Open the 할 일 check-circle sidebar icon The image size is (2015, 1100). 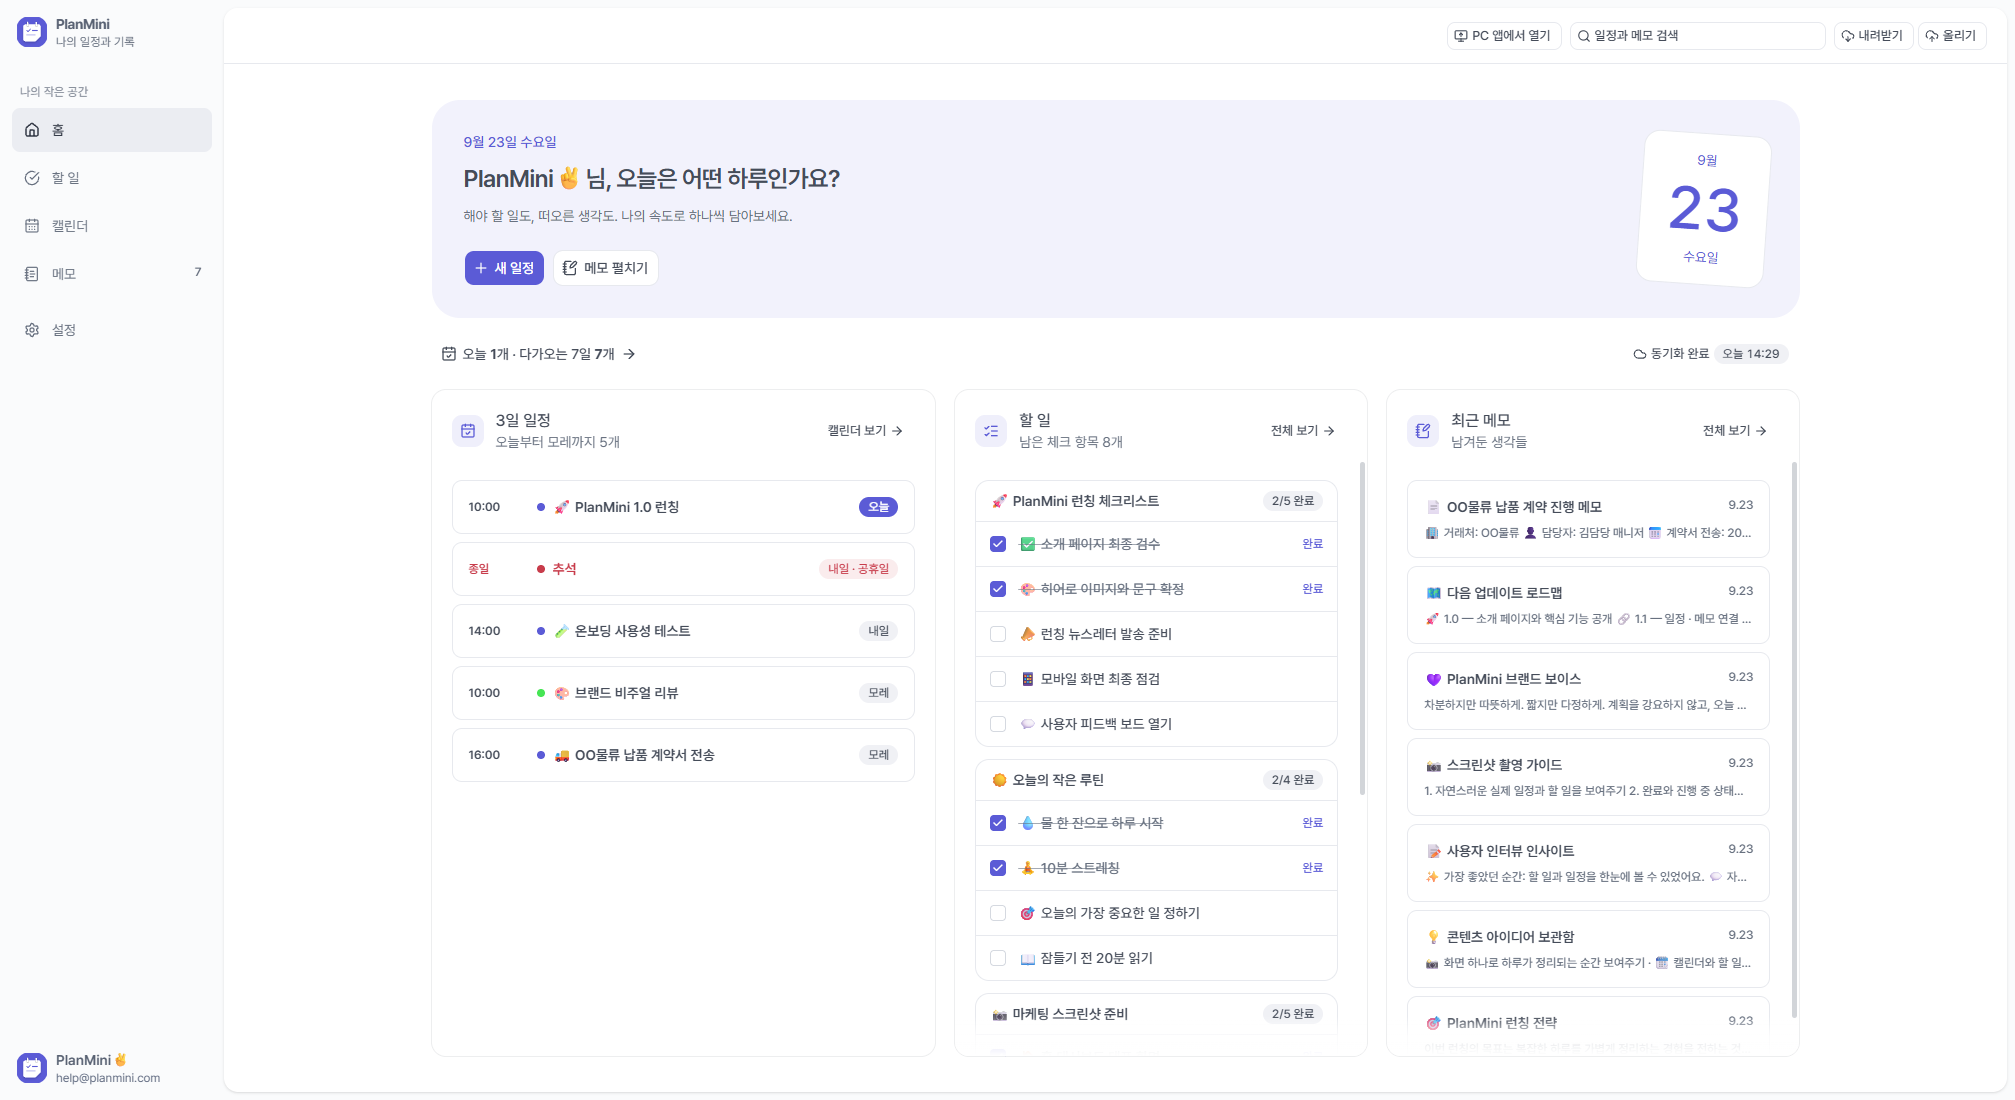tap(32, 178)
